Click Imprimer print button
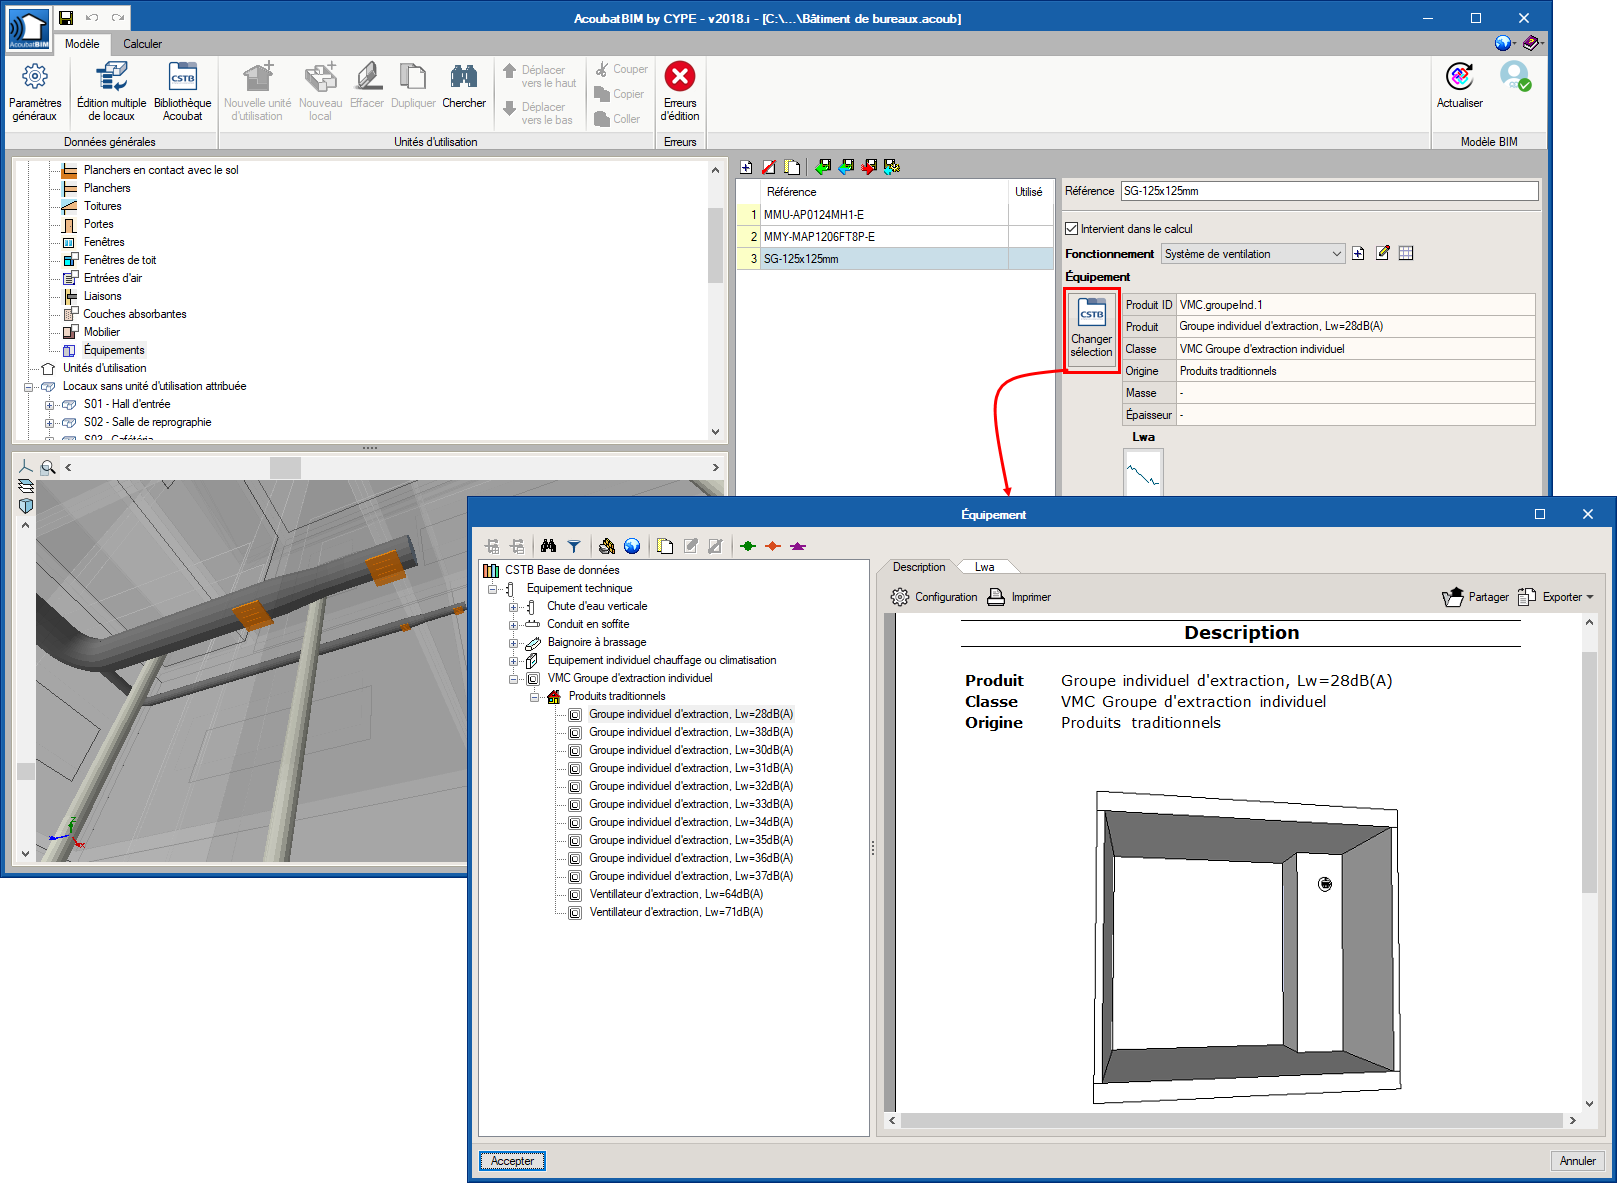 (1019, 597)
